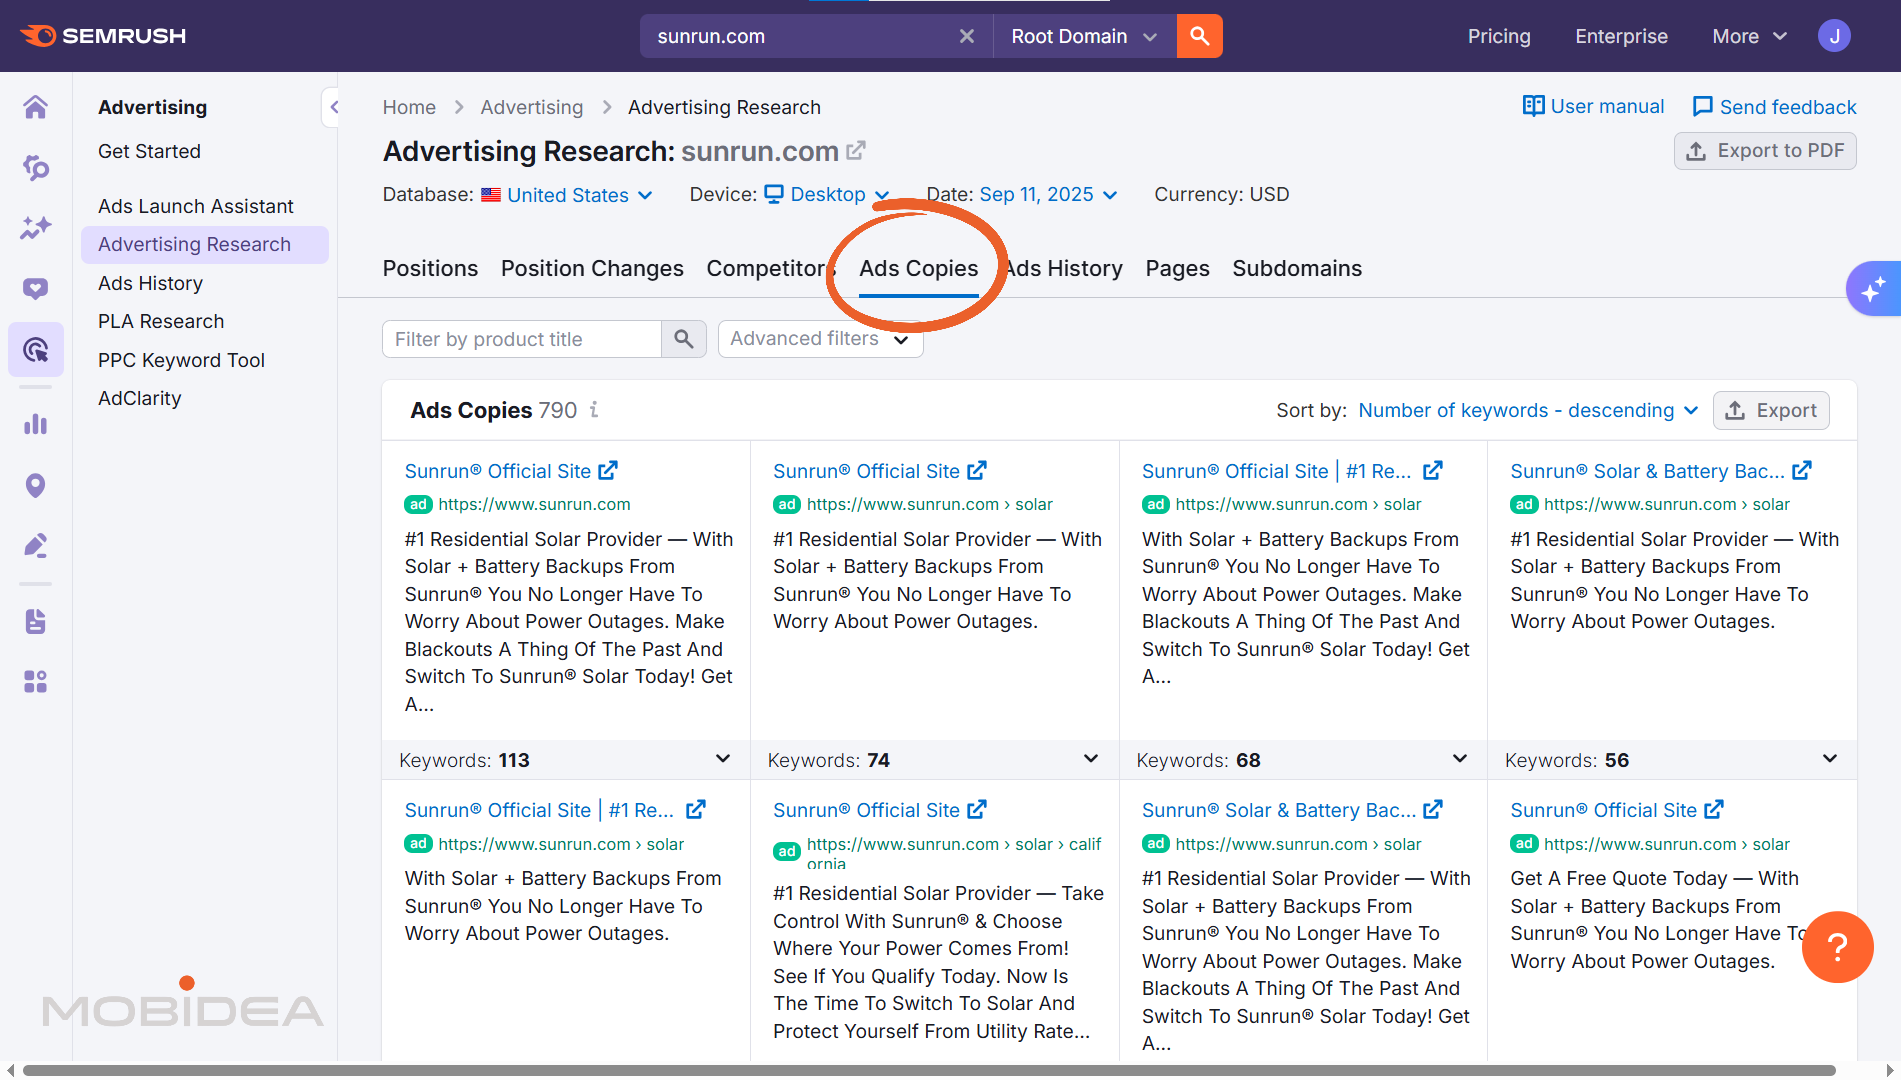Screen dimensions: 1901x1080
Task: Open the Local map pin tool in sidebar
Action: pyautogui.click(x=36, y=485)
